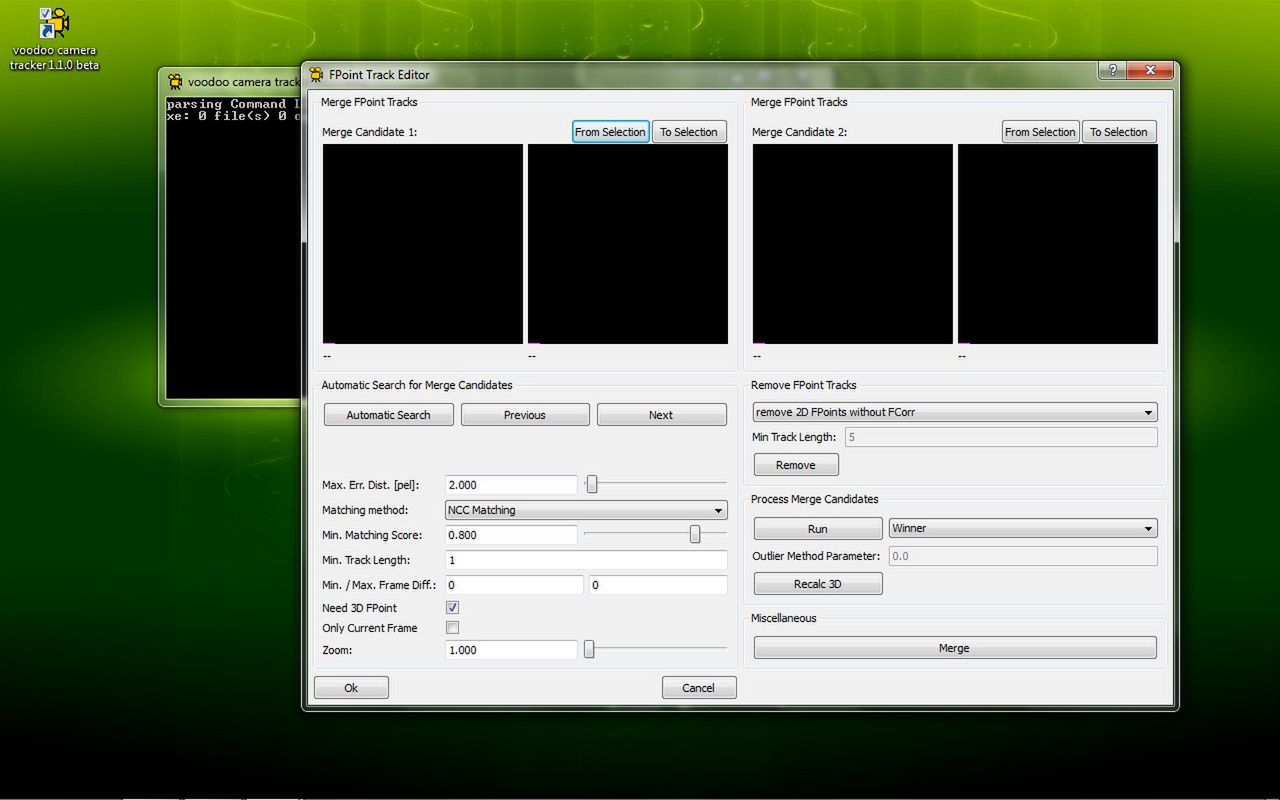This screenshot has height=800, width=1280.
Task: Close the FPoint Track Editor dialog
Action: [1150, 70]
